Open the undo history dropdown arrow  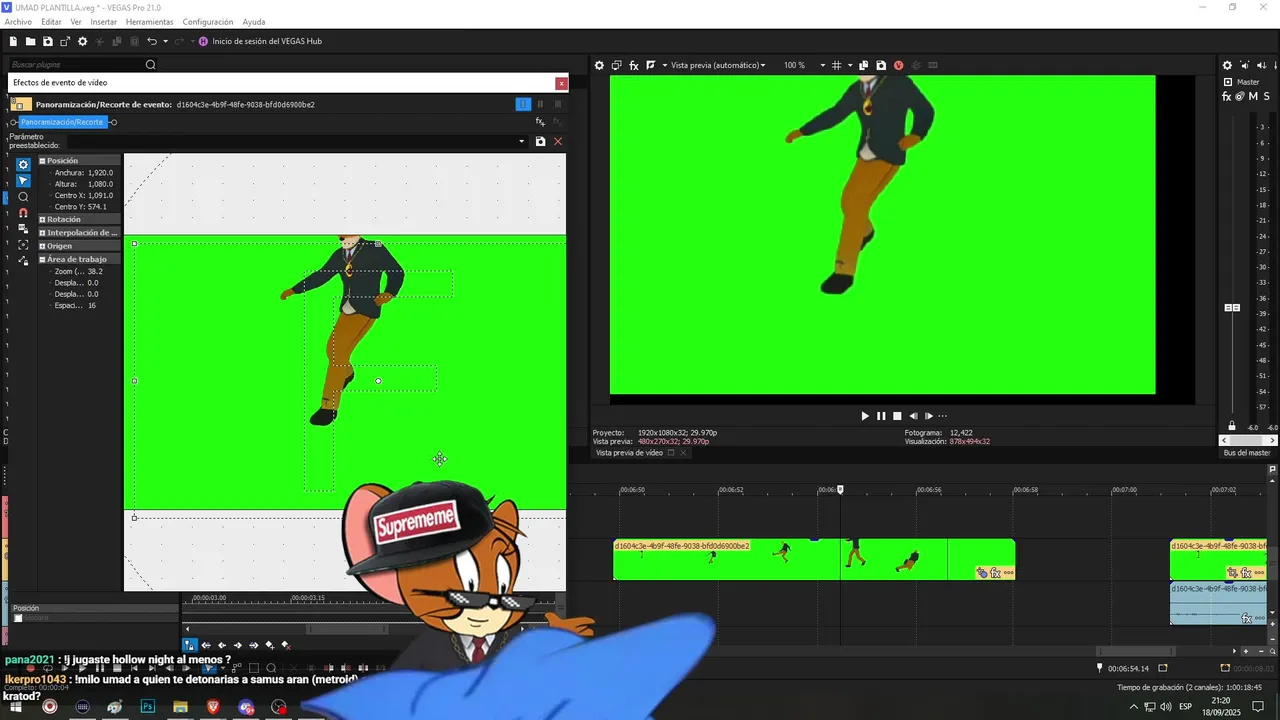point(165,41)
